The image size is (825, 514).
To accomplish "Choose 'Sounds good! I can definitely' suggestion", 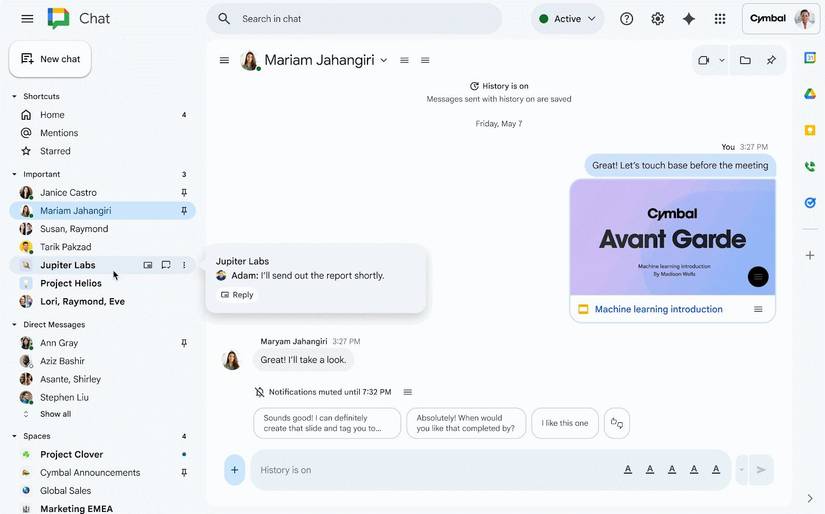I will tap(327, 423).
